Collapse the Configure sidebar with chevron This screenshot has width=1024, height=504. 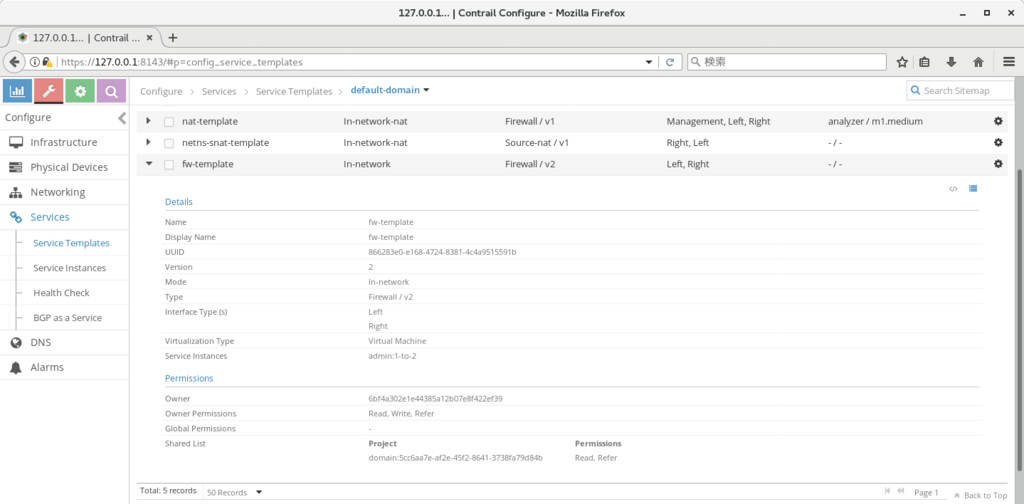click(121, 118)
